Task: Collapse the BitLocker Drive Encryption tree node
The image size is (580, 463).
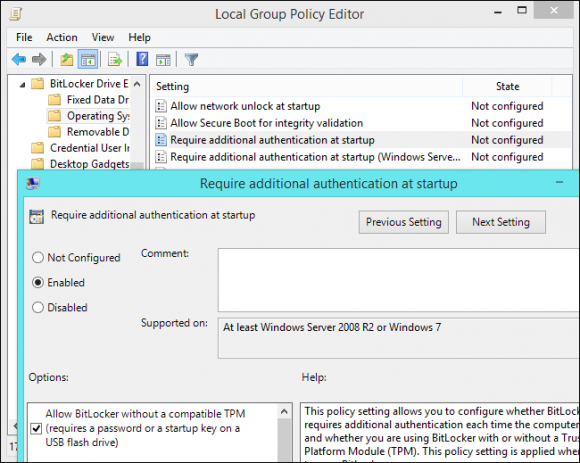Action: pos(23,85)
